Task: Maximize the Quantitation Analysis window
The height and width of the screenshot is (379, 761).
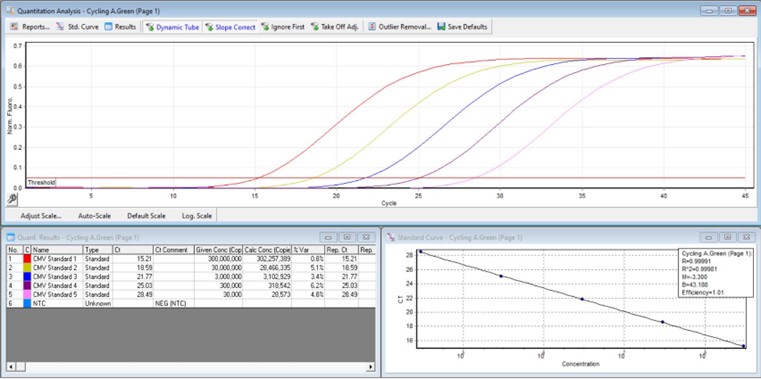Action: coord(728,11)
